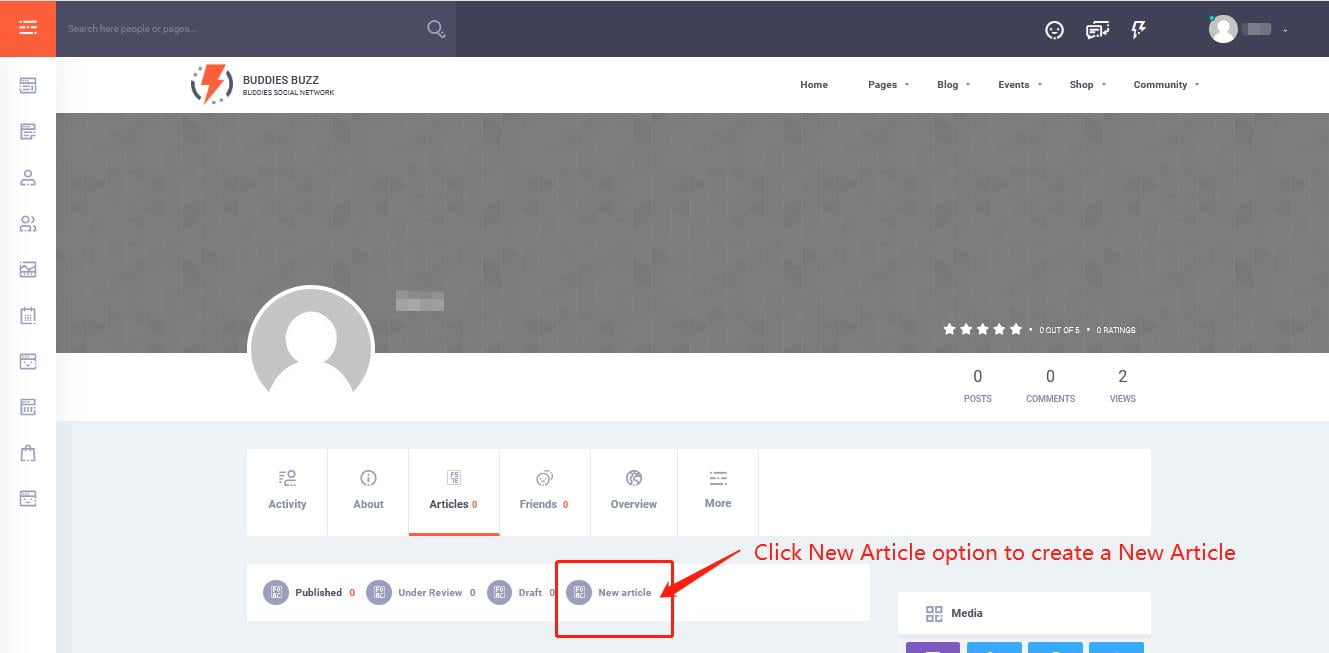Switch to the Friends profile tab

coord(544,491)
